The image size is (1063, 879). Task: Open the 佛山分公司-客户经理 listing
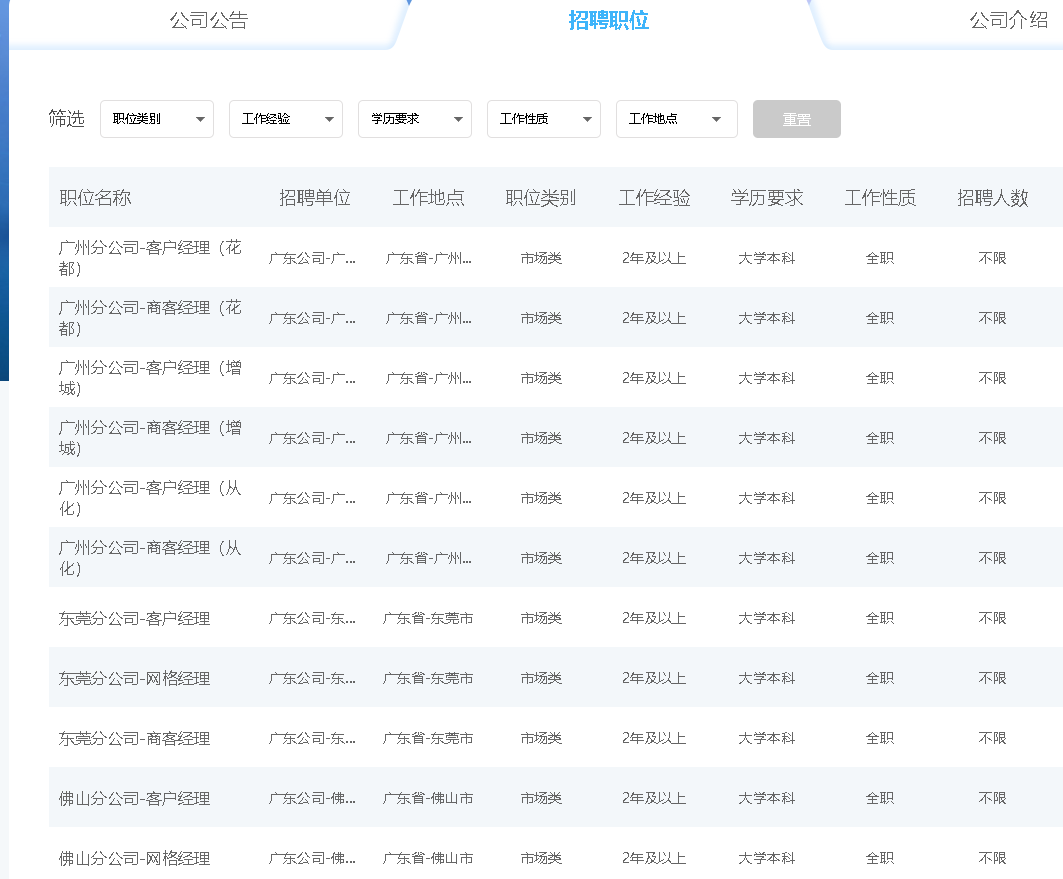point(132,798)
